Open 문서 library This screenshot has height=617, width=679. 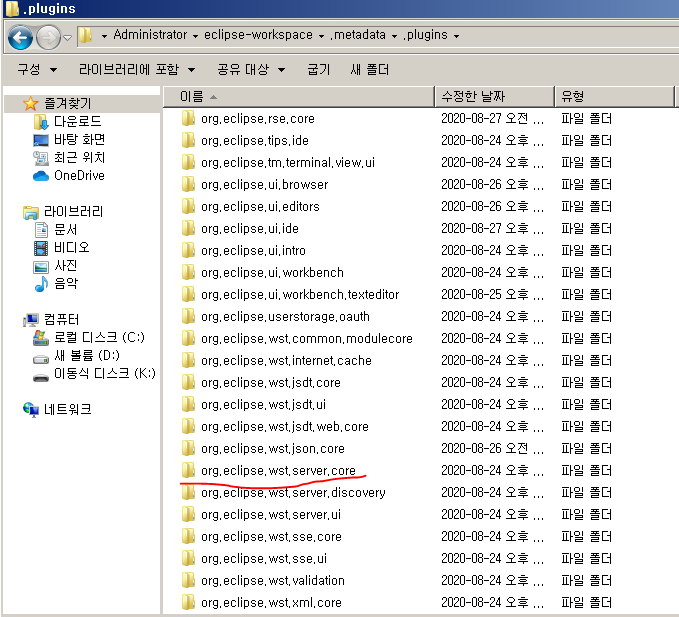66,229
